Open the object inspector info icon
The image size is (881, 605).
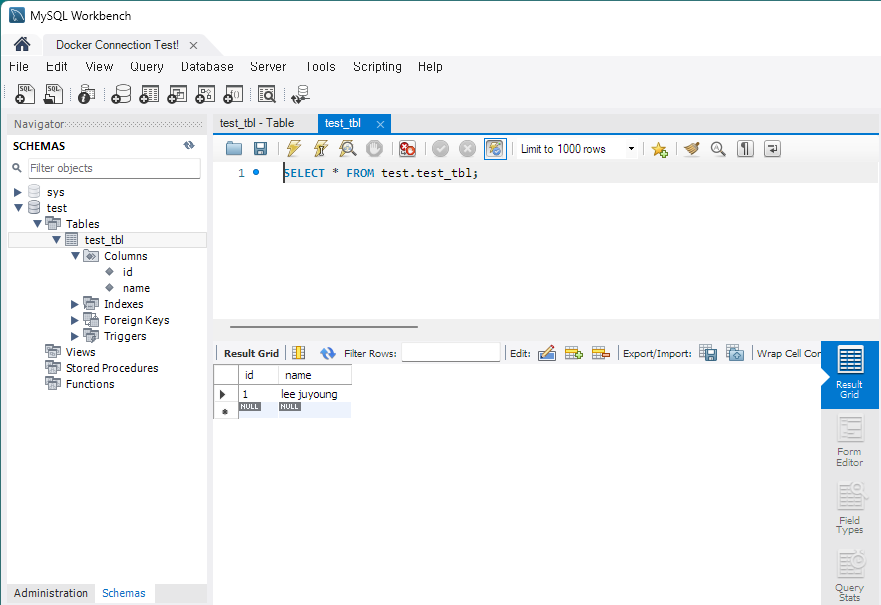[86, 94]
